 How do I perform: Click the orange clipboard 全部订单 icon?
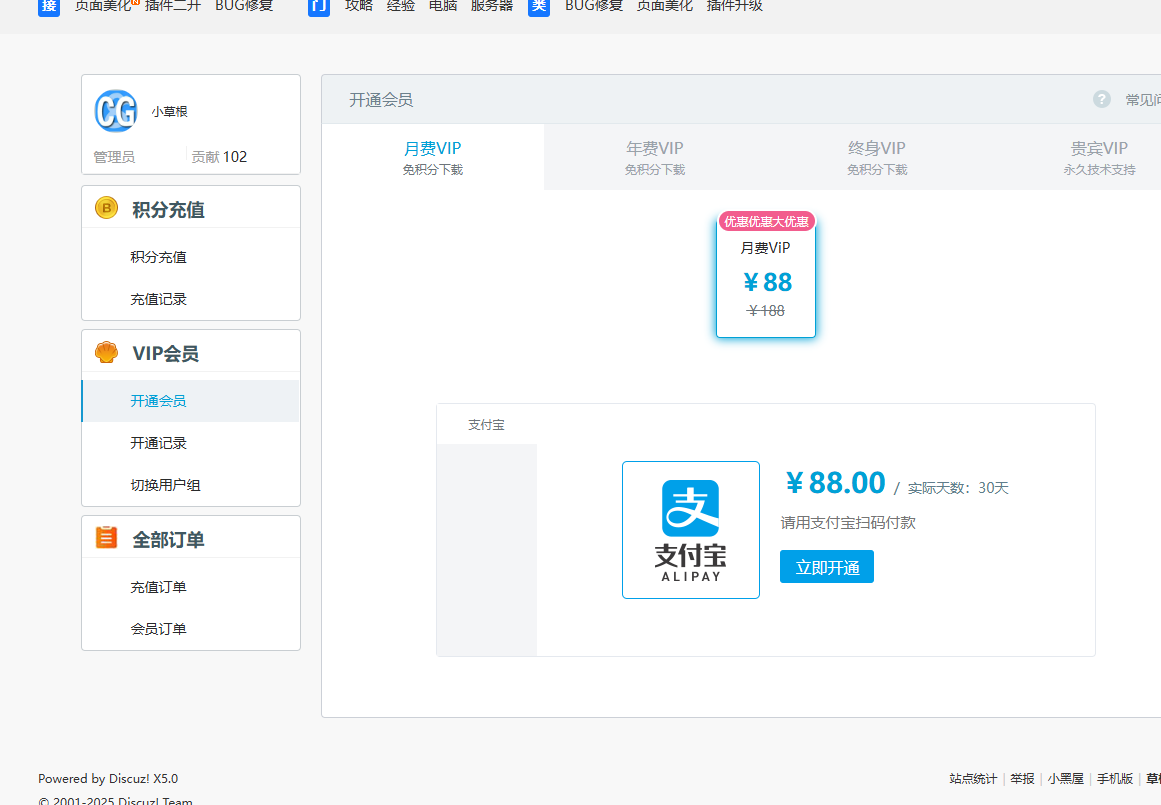pos(107,538)
